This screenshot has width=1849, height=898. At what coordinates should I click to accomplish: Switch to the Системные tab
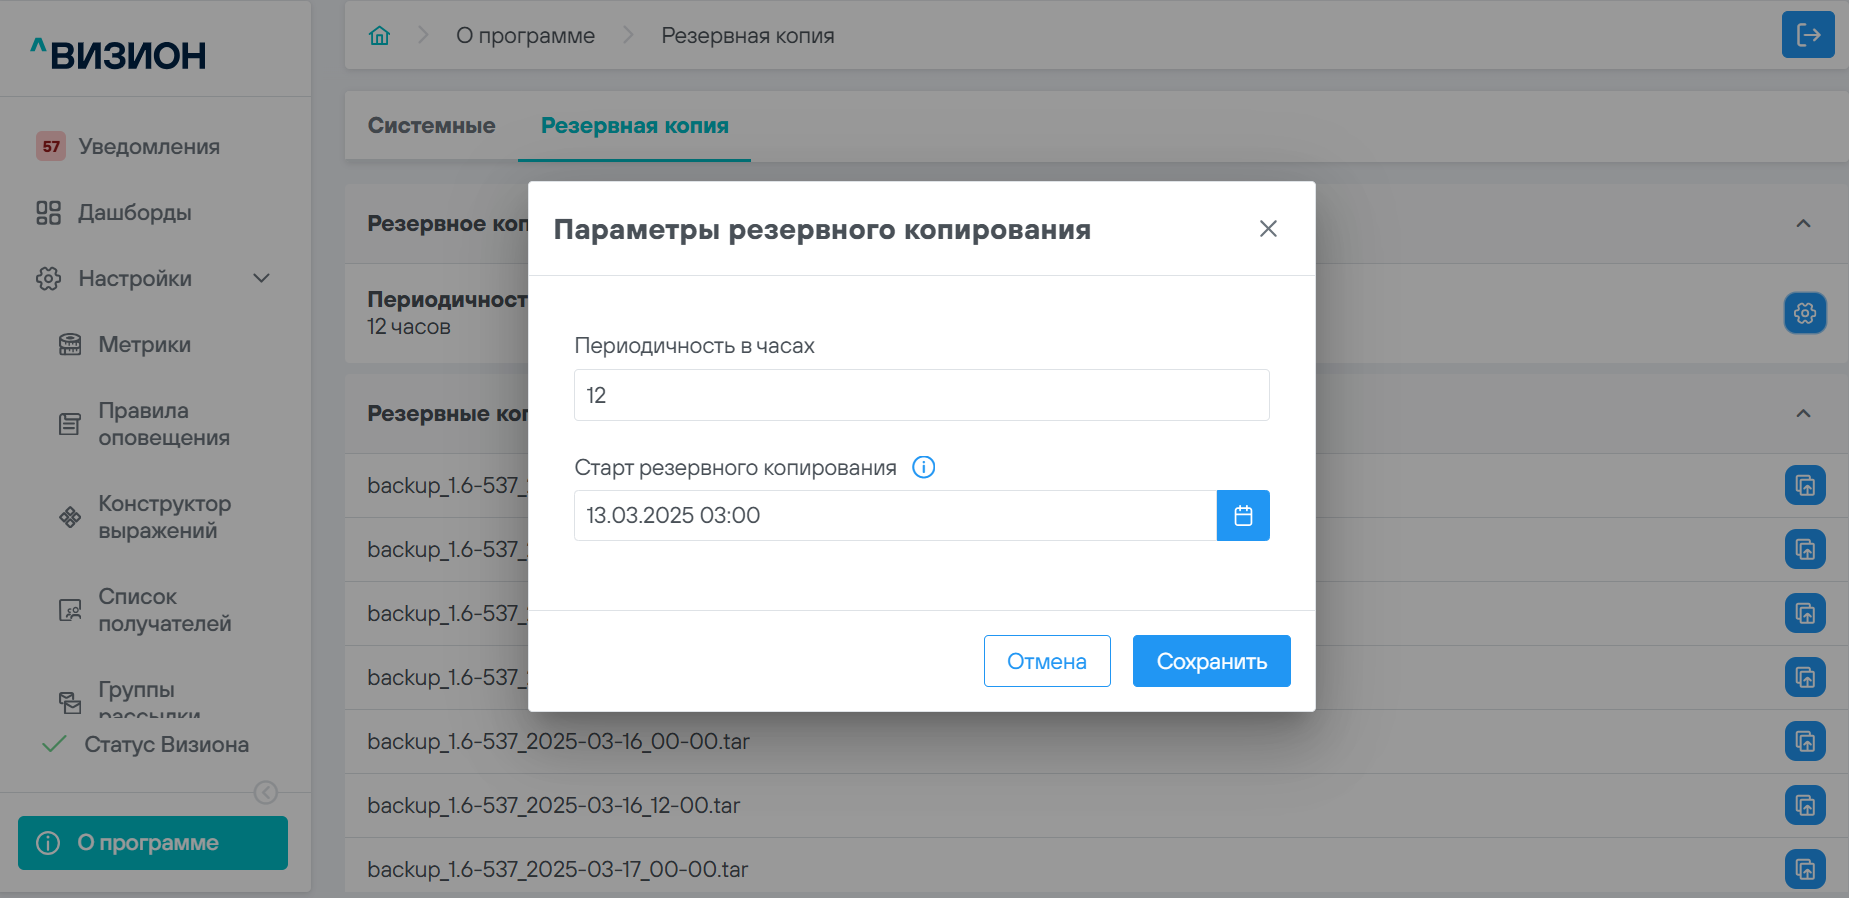point(431,126)
